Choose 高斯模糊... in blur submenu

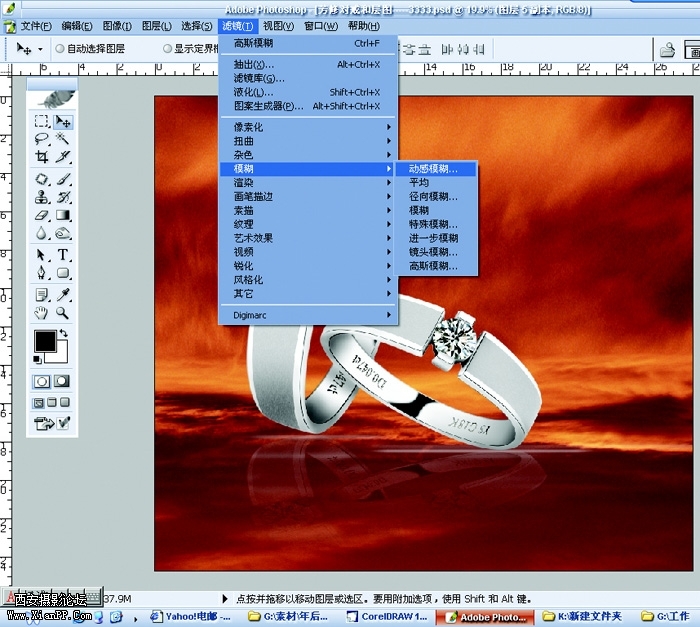tap(437, 266)
